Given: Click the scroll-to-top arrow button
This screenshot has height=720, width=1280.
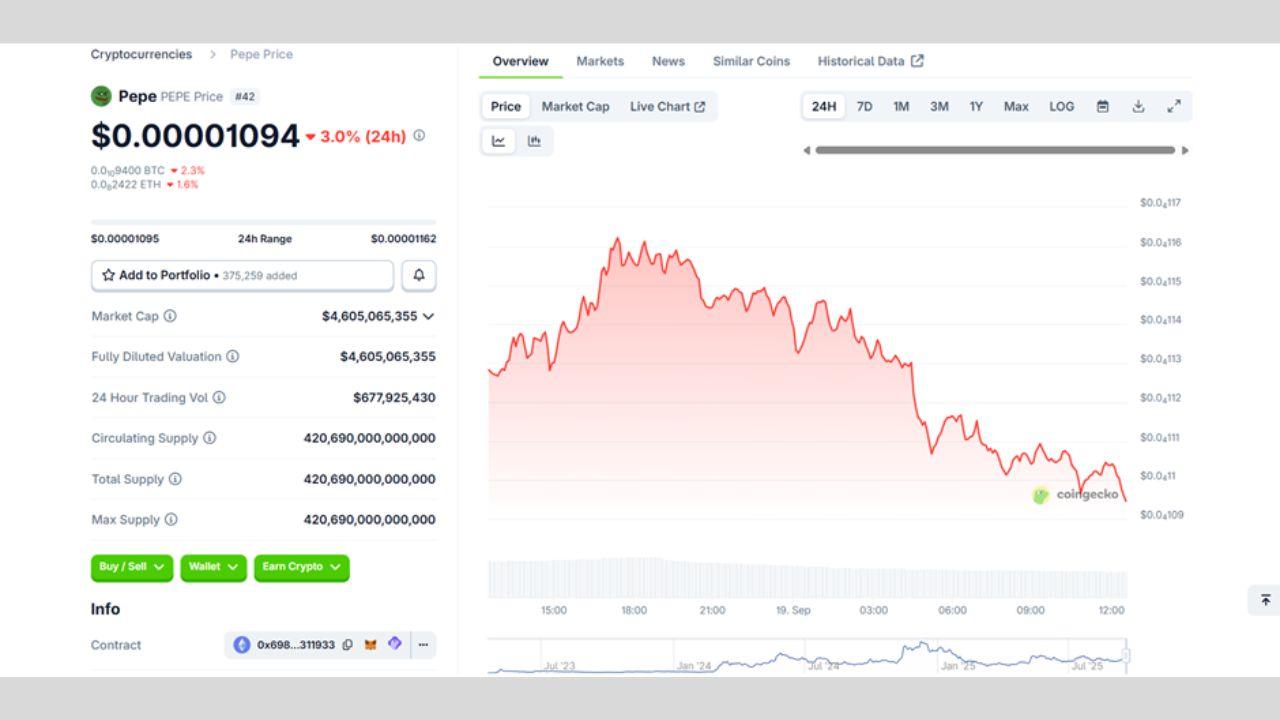Looking at the screenshot, I should (x=1265, y=600).
